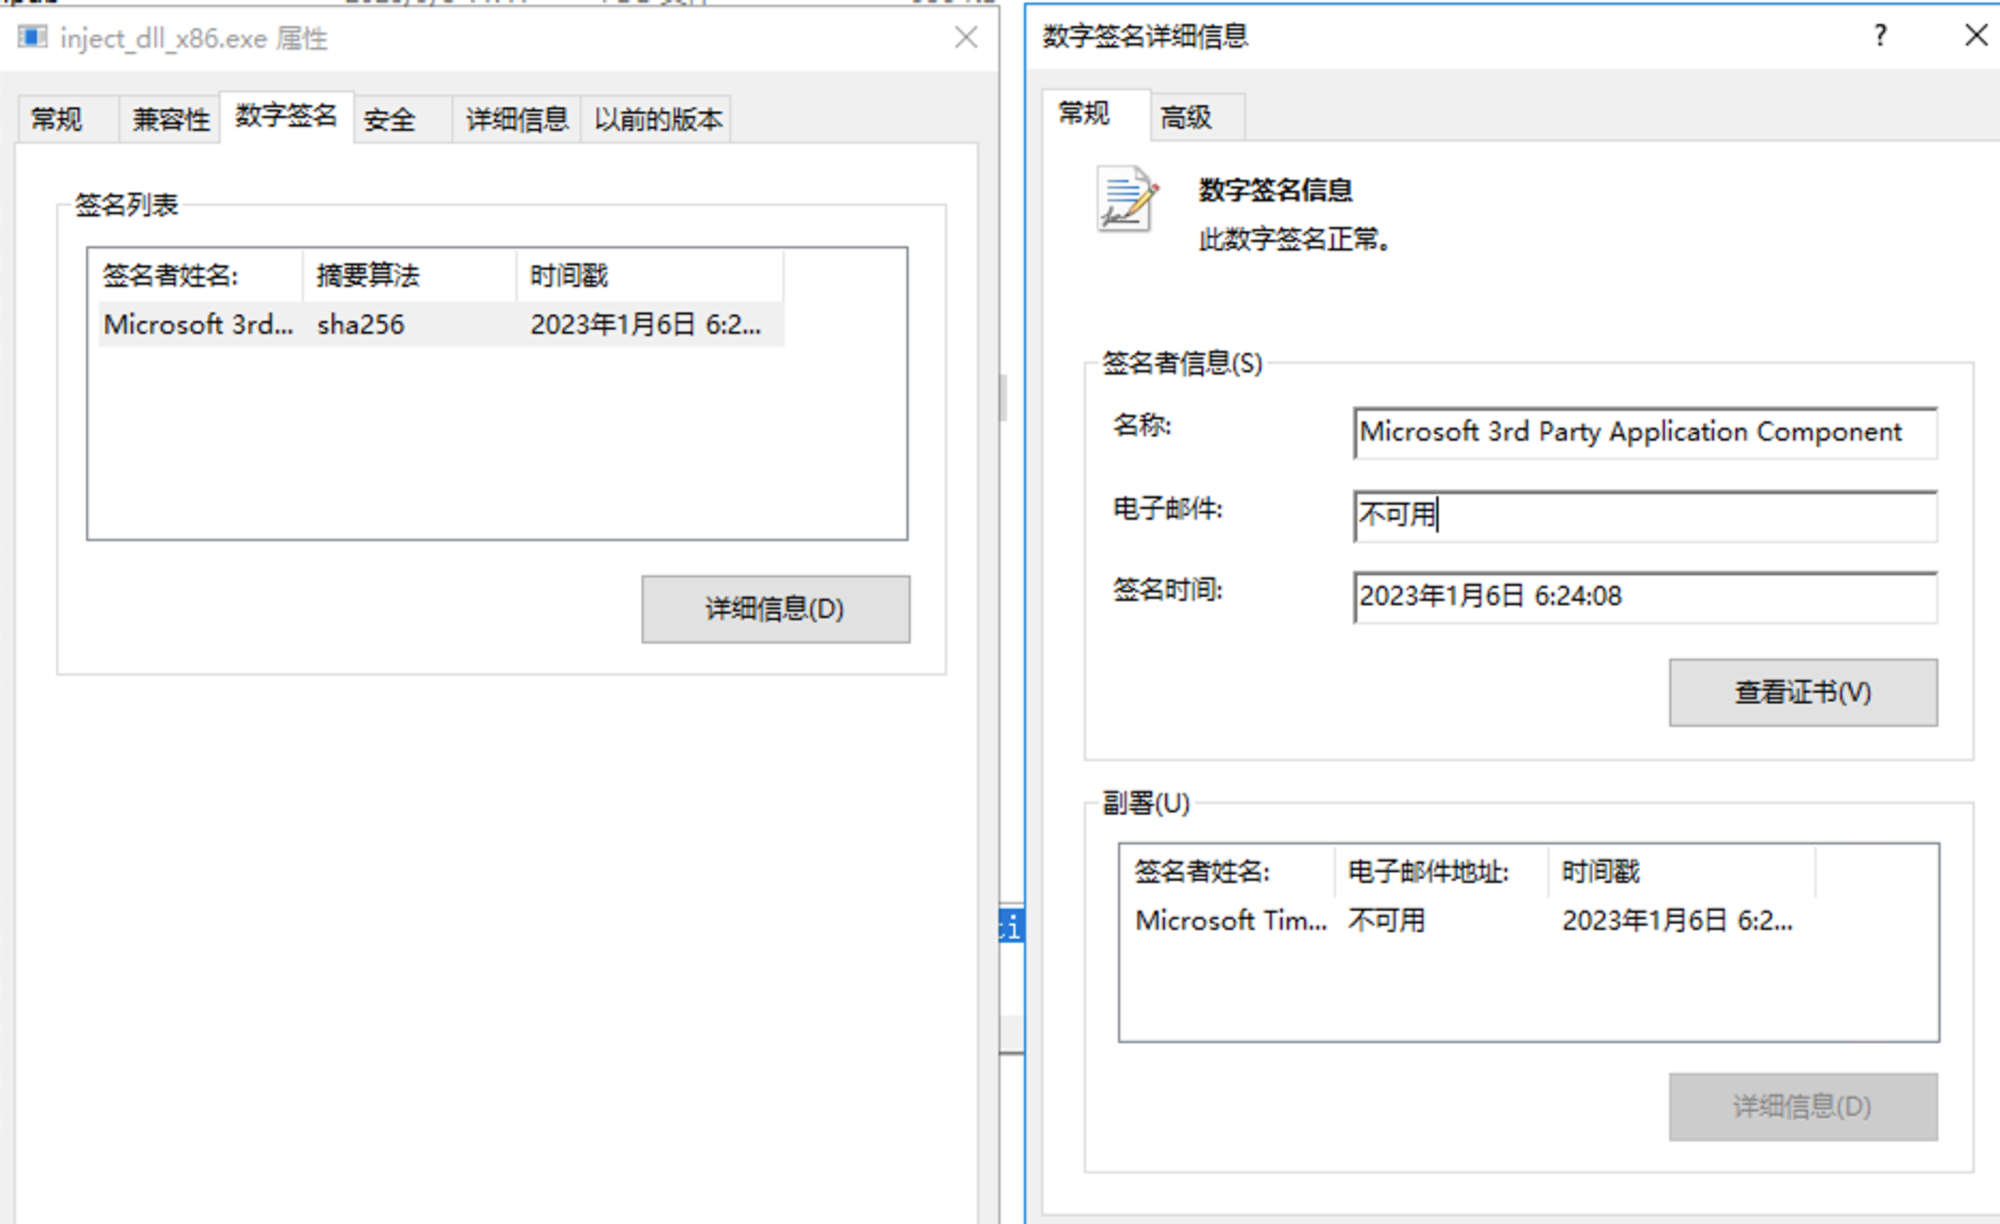2000x1224 pixels.
Task: Switch to the 详细信息 tab
Action: (517, 120)
